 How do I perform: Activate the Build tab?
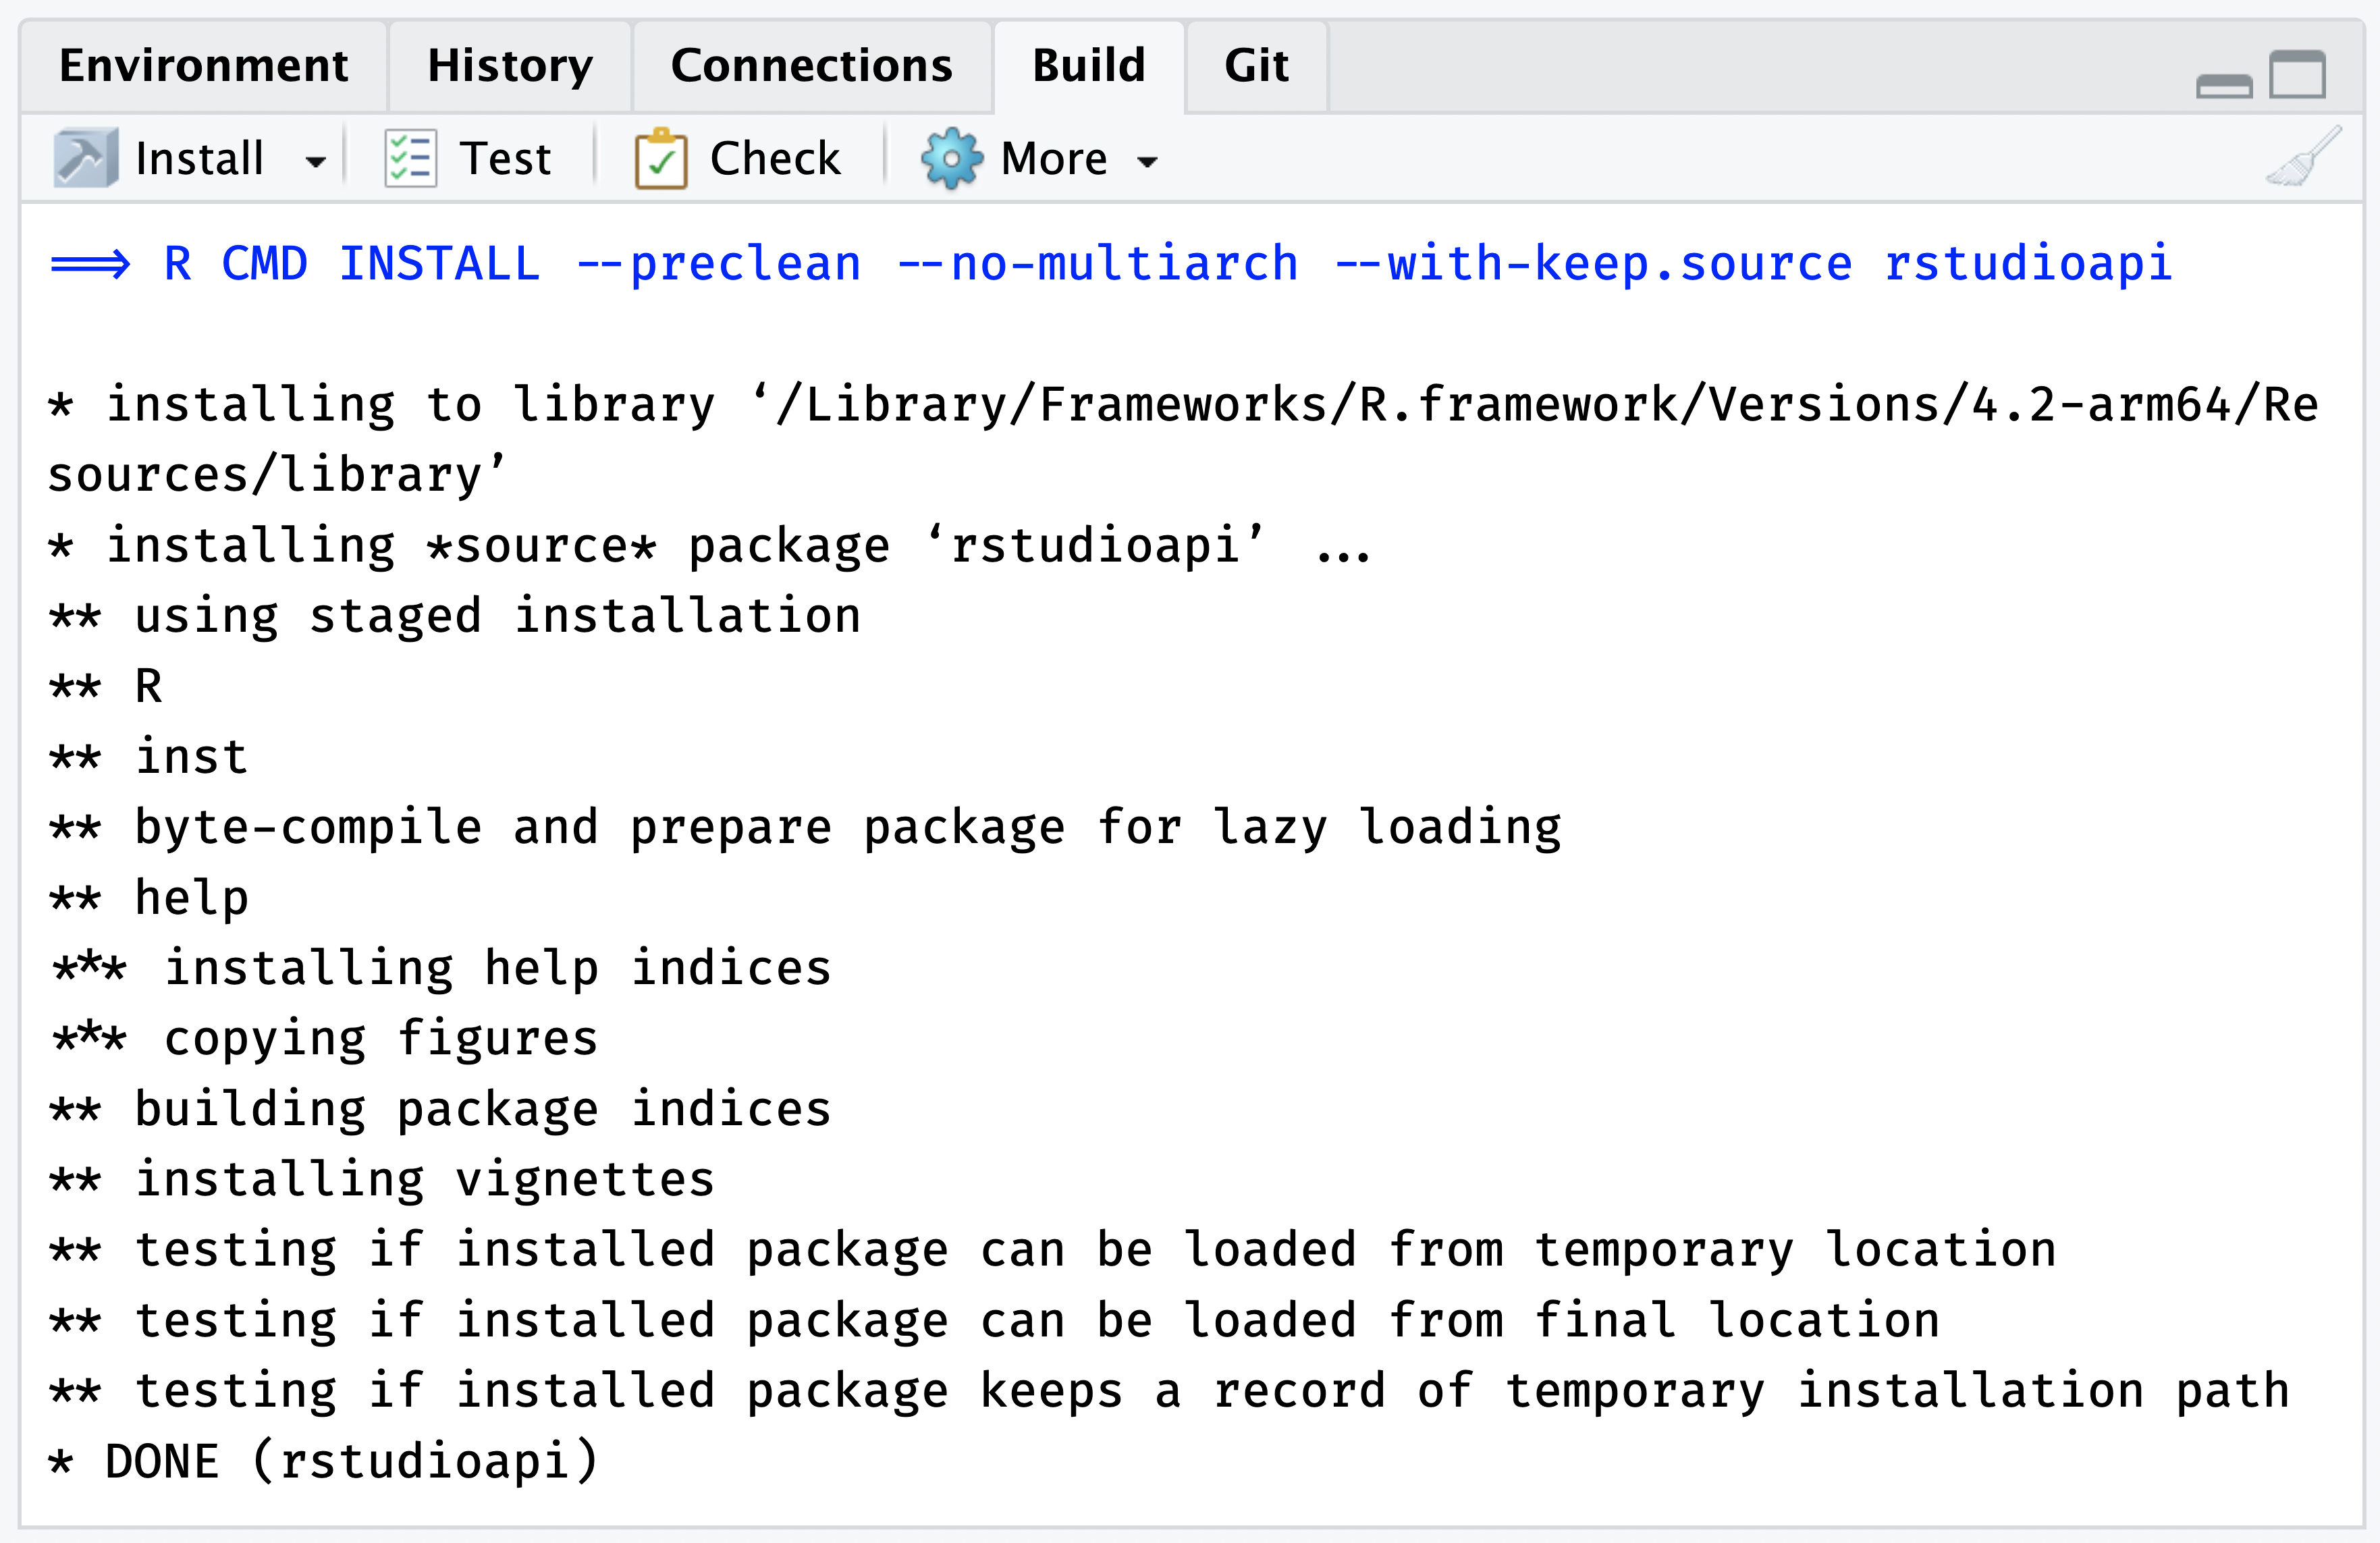tap(1088, 66)
